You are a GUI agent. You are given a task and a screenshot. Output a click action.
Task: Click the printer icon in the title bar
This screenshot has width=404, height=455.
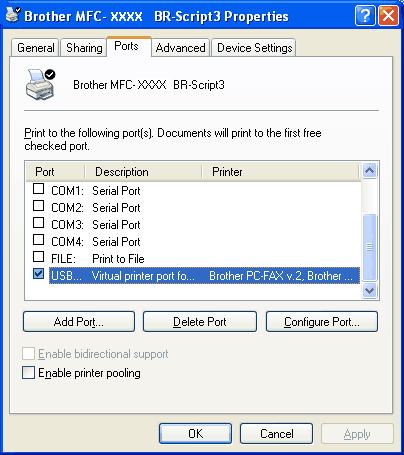pyautogui.click(x=13, y=15)
